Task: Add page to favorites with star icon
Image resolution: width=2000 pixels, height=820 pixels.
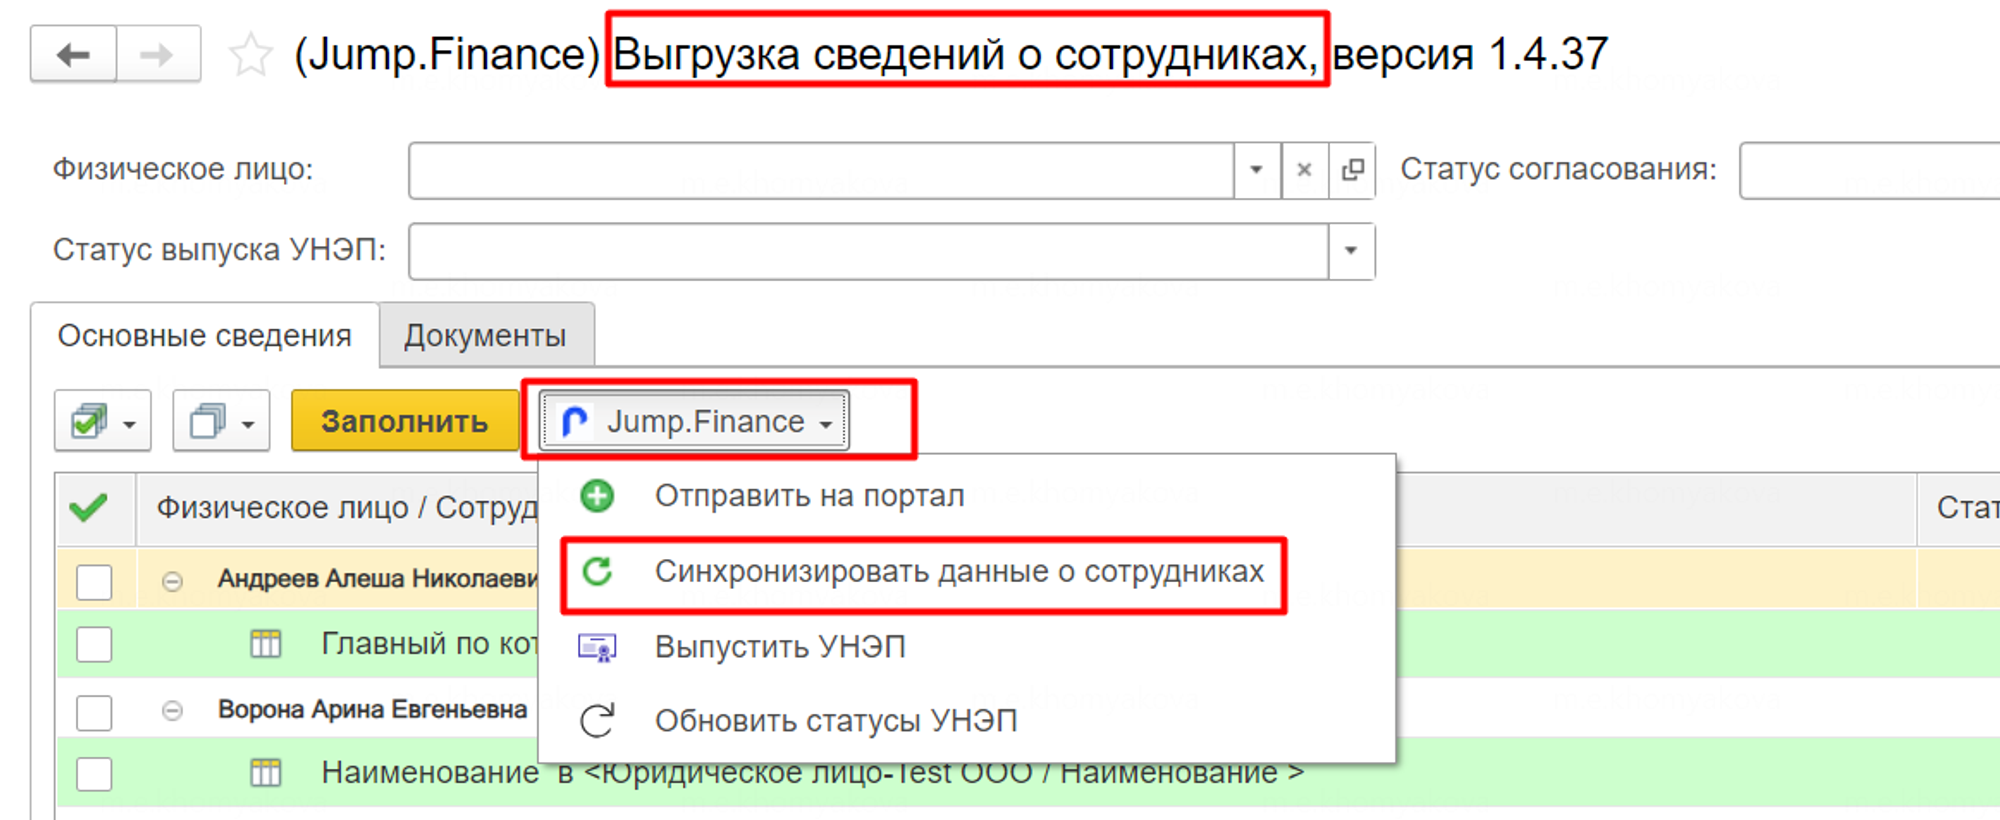Action: pyautogui.click(x=250, y=55)
